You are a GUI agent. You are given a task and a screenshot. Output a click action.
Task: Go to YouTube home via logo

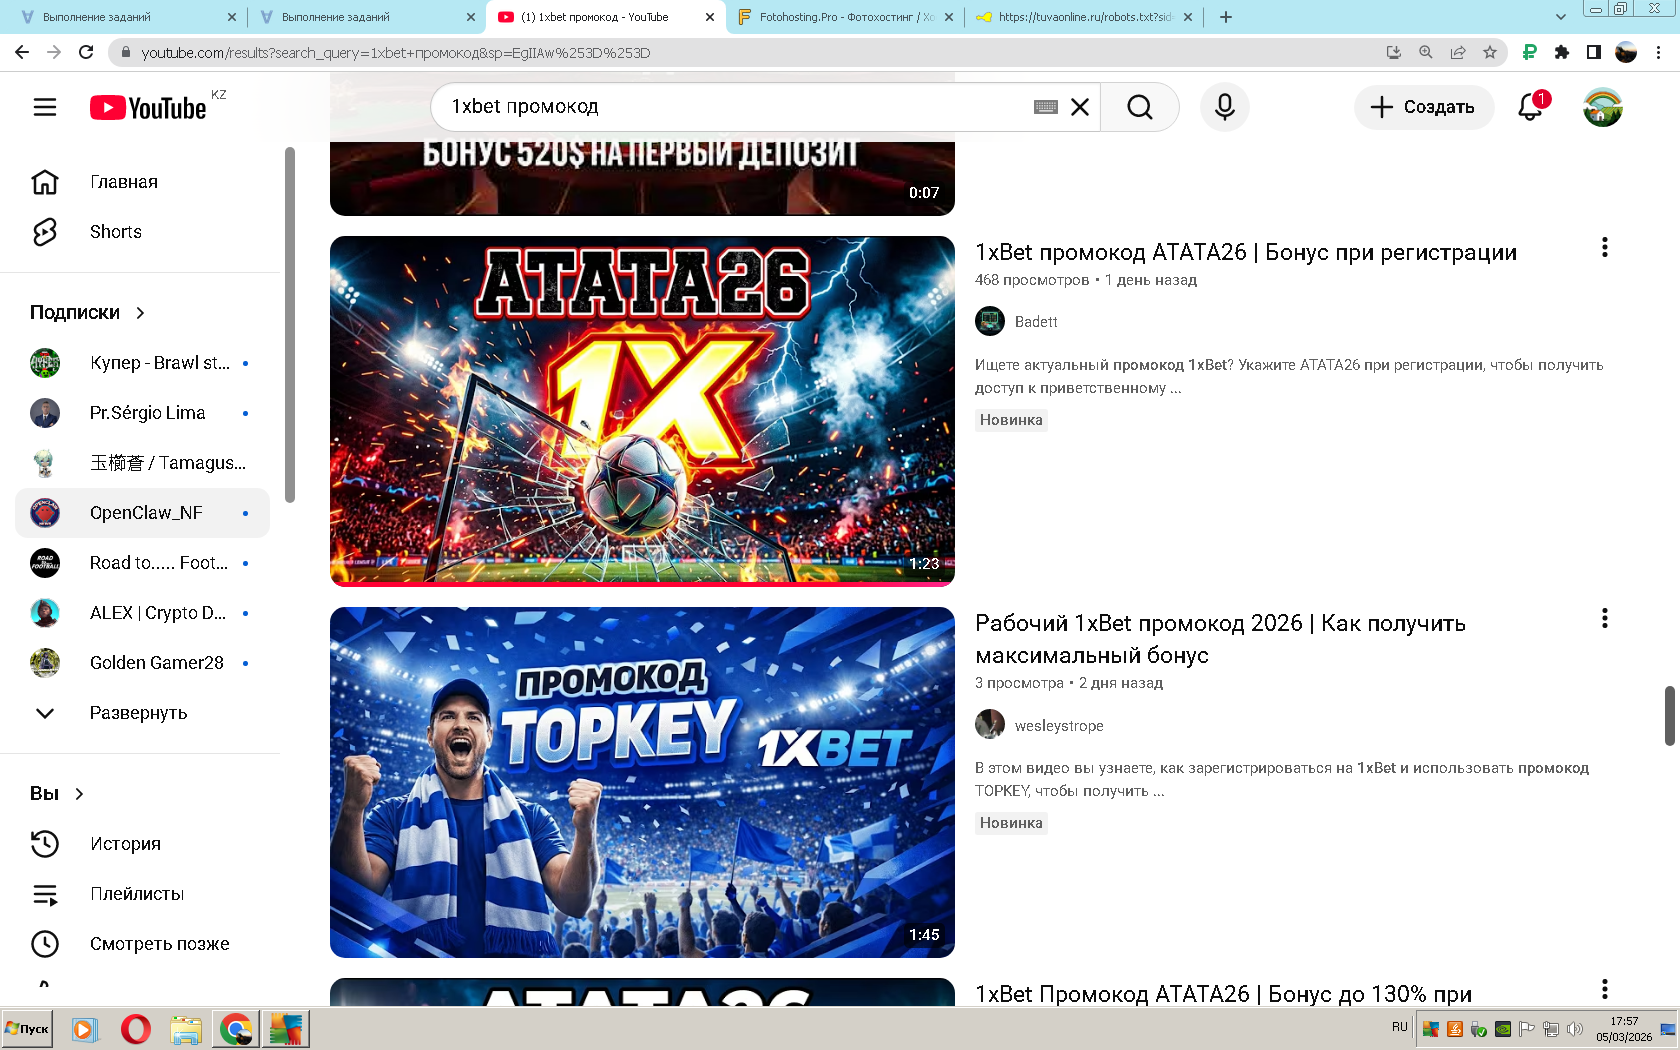[148, 107]
